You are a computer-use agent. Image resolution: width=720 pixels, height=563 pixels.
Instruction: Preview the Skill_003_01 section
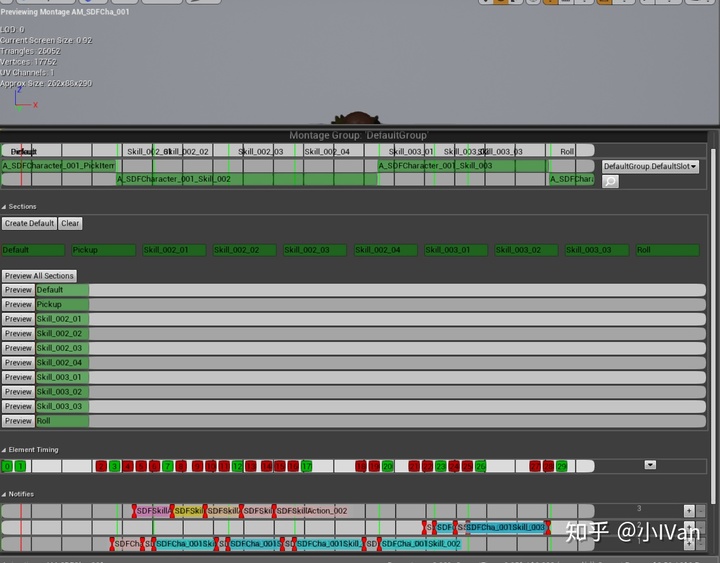(18, 377)
